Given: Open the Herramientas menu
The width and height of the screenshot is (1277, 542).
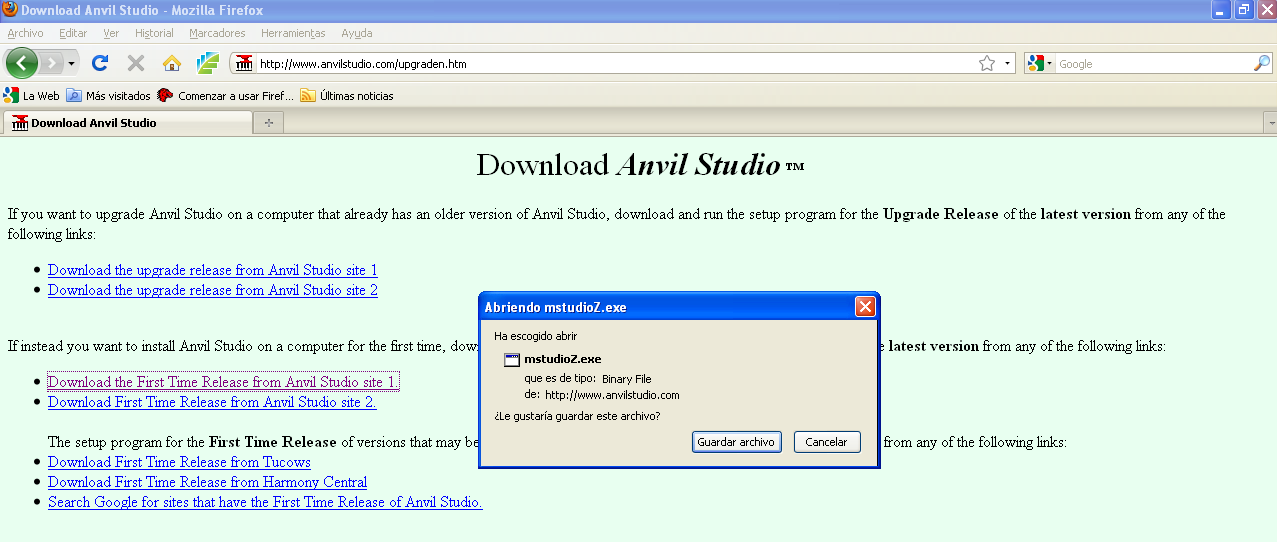Looking at the screenshot, I should tap(293, 33).
